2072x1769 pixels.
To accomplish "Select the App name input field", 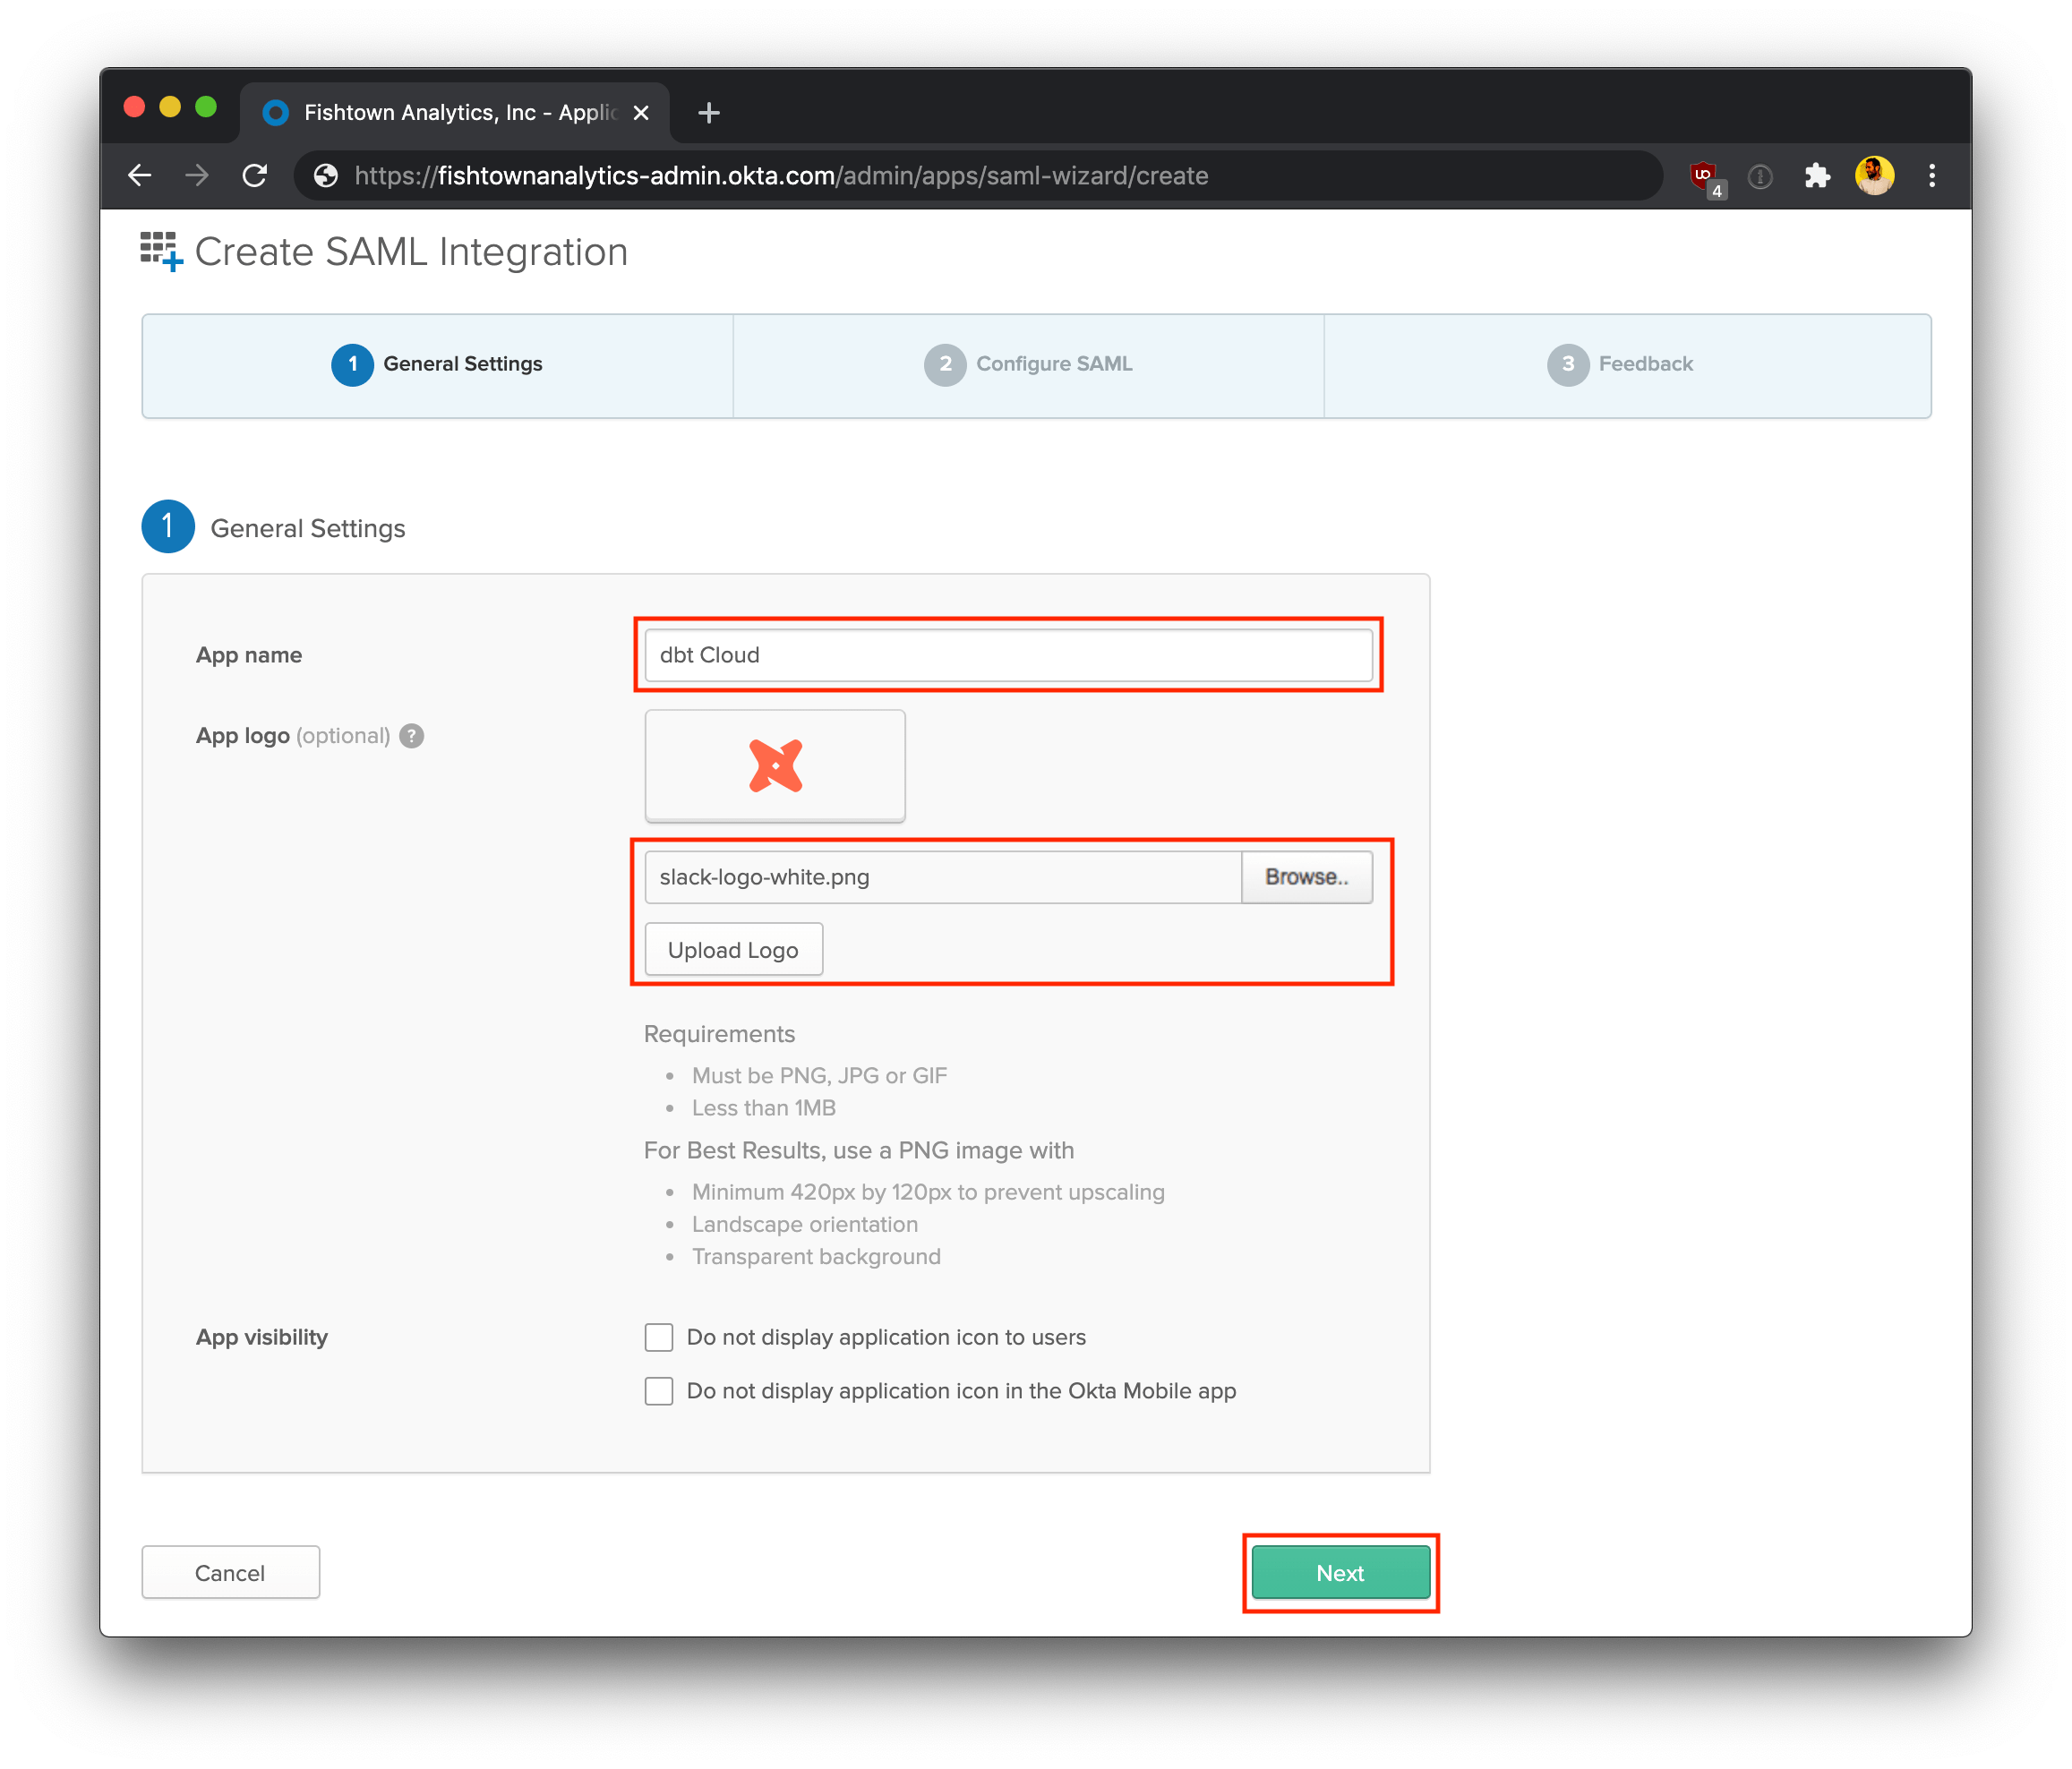I will coord(1009,654).
